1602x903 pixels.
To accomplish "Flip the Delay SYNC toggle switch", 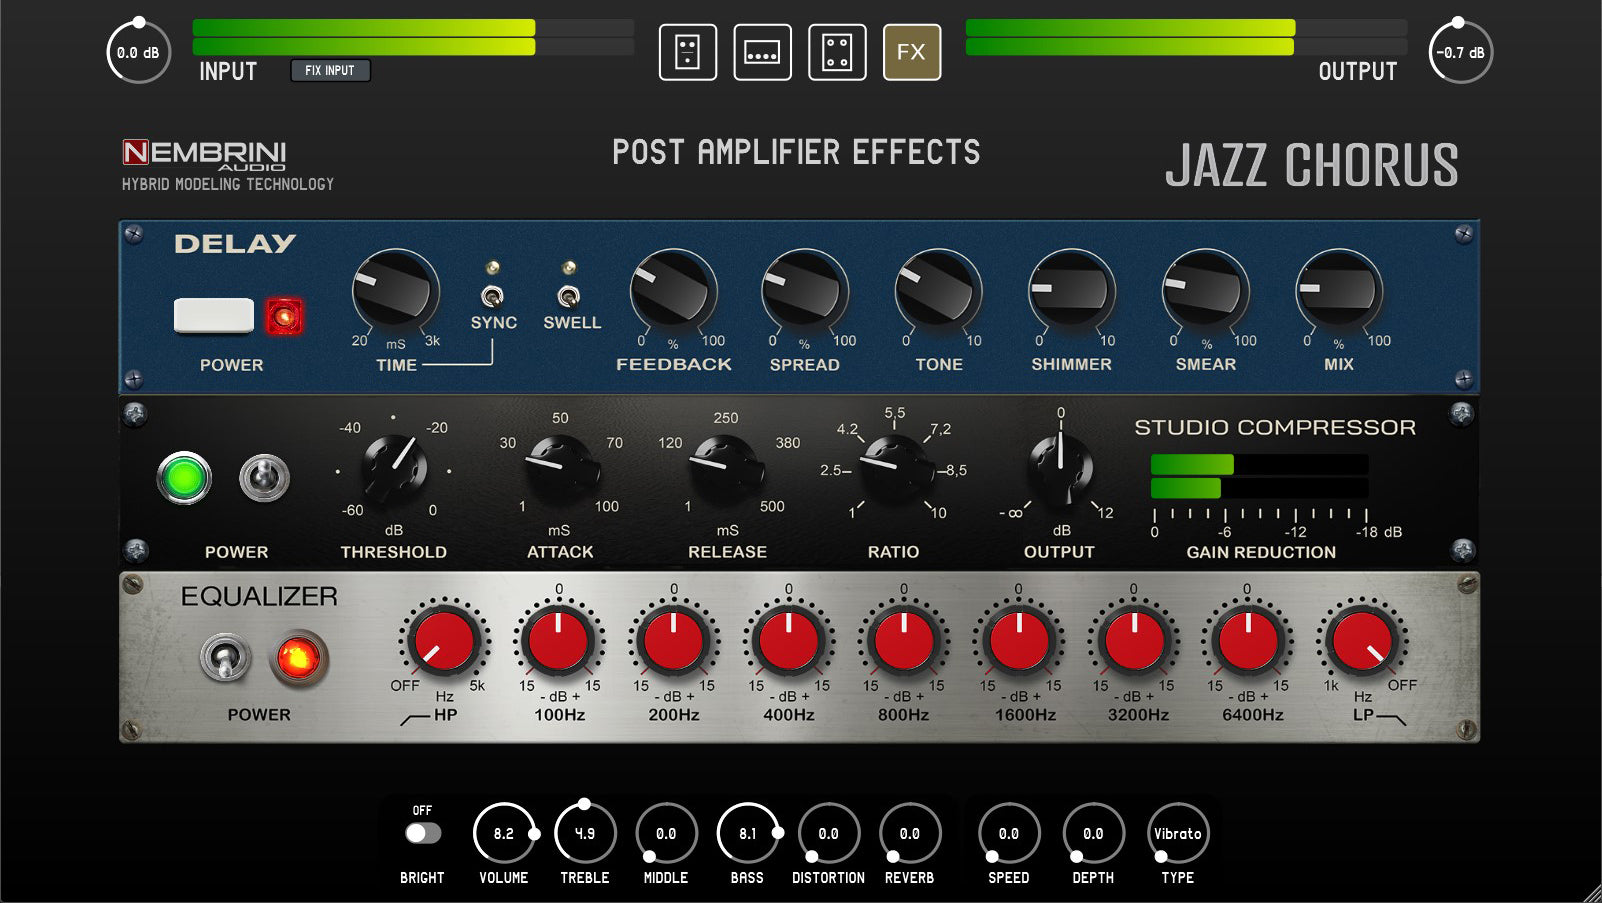I will [492, 296].
